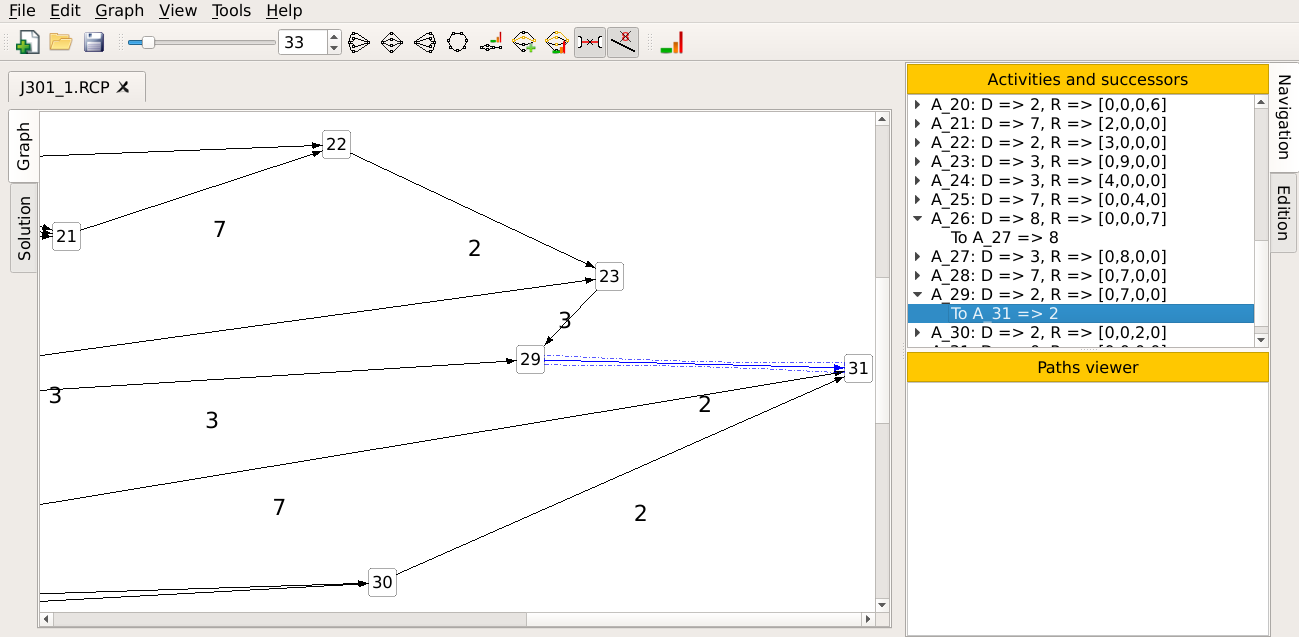Screen dimensions: 1299x637
Task: Open the Graph menu
Action: (x=120, y=11)
